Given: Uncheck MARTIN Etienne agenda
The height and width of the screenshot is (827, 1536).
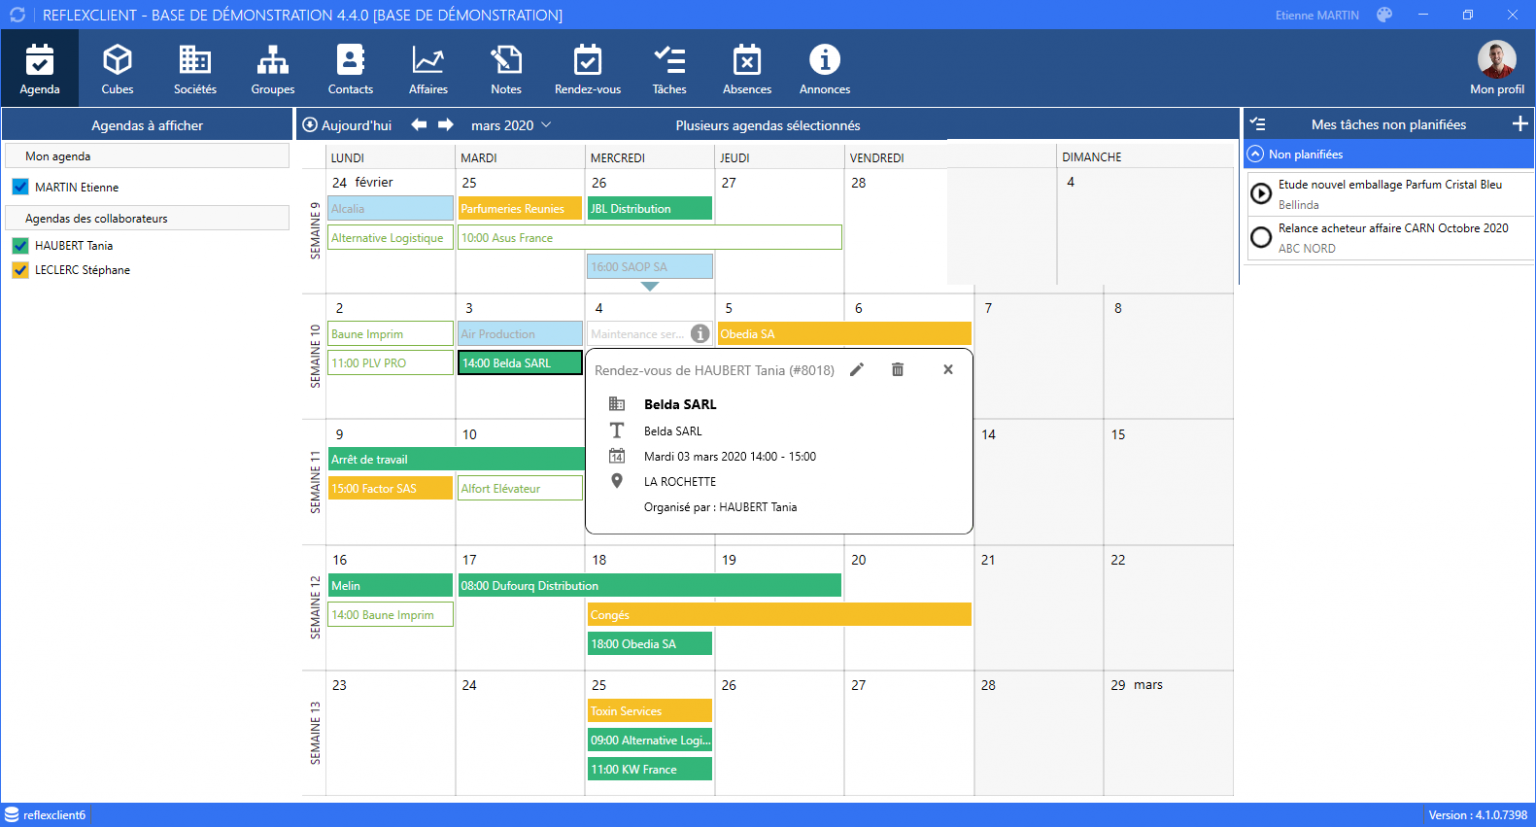Looking at the screenshot, I should click(20, 187).
